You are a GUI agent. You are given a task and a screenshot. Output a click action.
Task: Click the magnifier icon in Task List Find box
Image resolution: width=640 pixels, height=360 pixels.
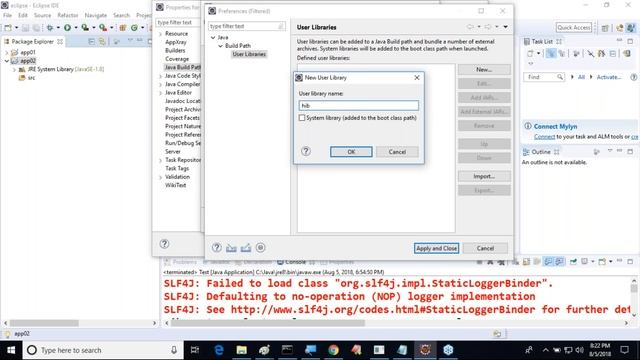560,77
